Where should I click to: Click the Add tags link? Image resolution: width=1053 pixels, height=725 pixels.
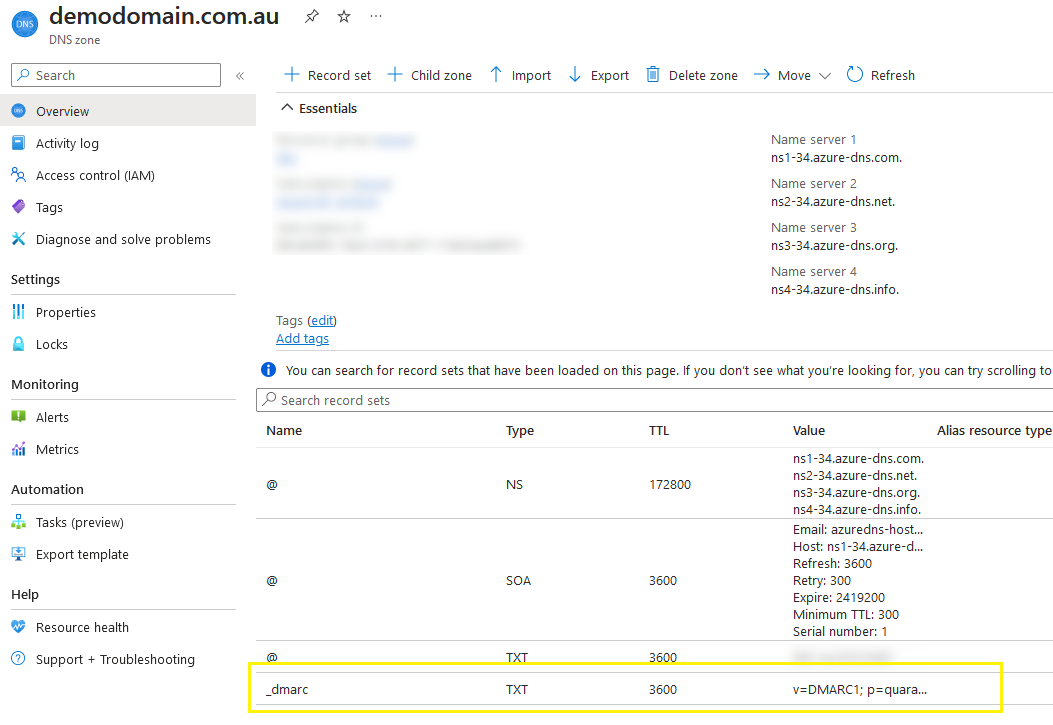[x=302, y=338]
